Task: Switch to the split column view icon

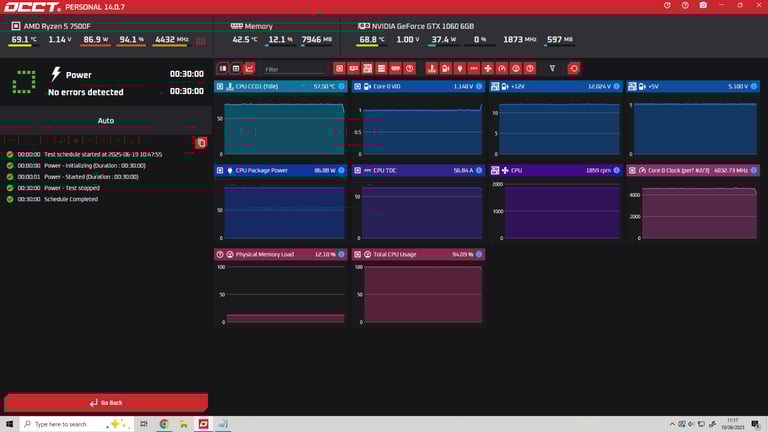Action: click(223, 69)
